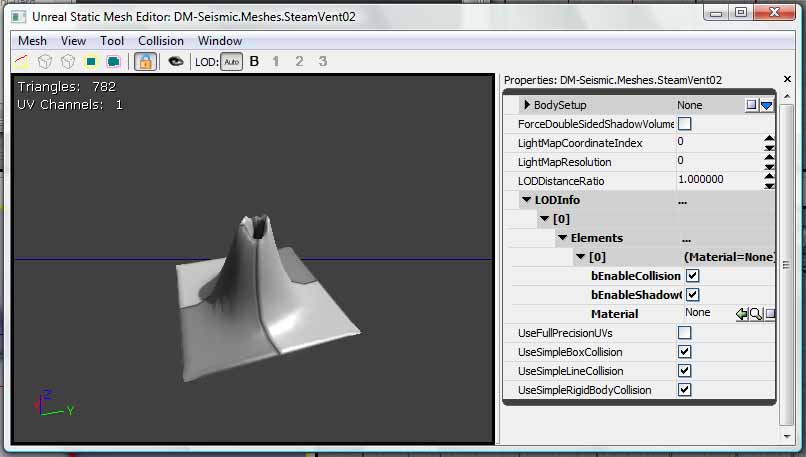Uncheck the bEnableCollision checkbox
The height and width of the screenshot is (457, 806).
692,276
